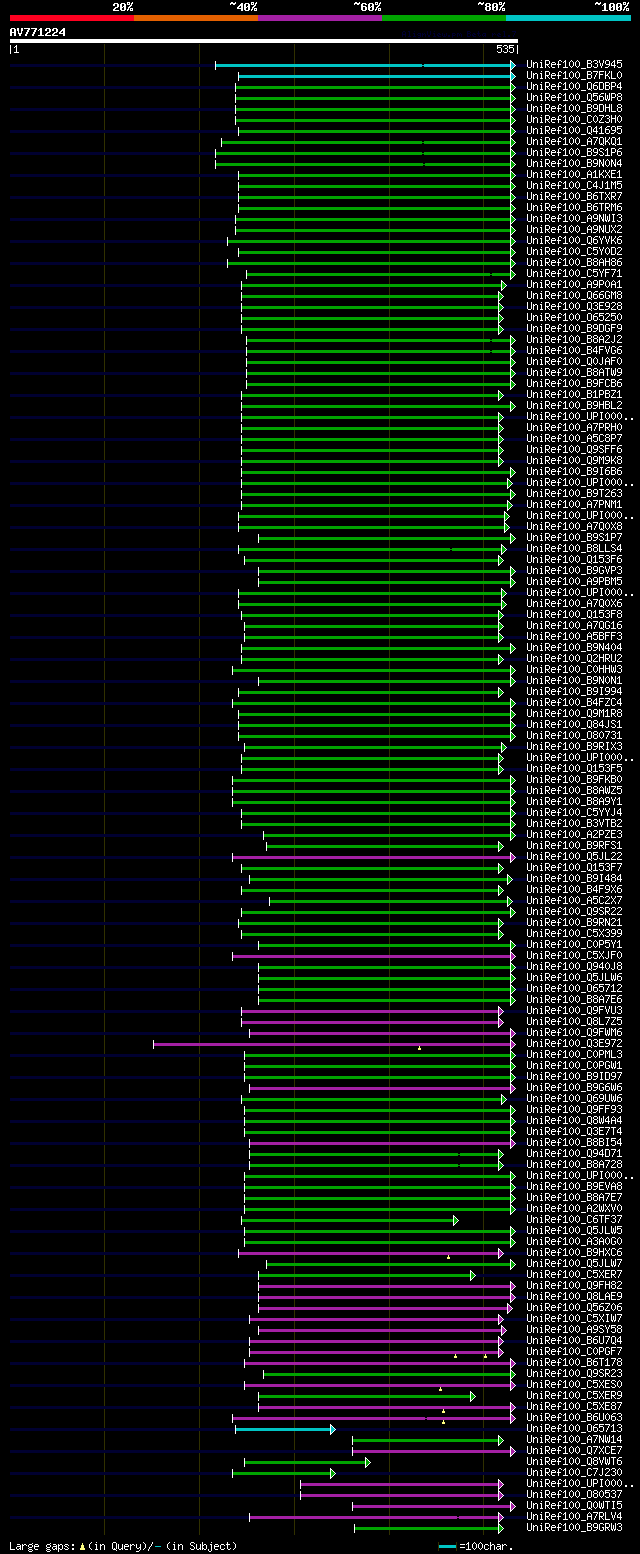Click the UniRef100_C7J230 hit label

574,1472
